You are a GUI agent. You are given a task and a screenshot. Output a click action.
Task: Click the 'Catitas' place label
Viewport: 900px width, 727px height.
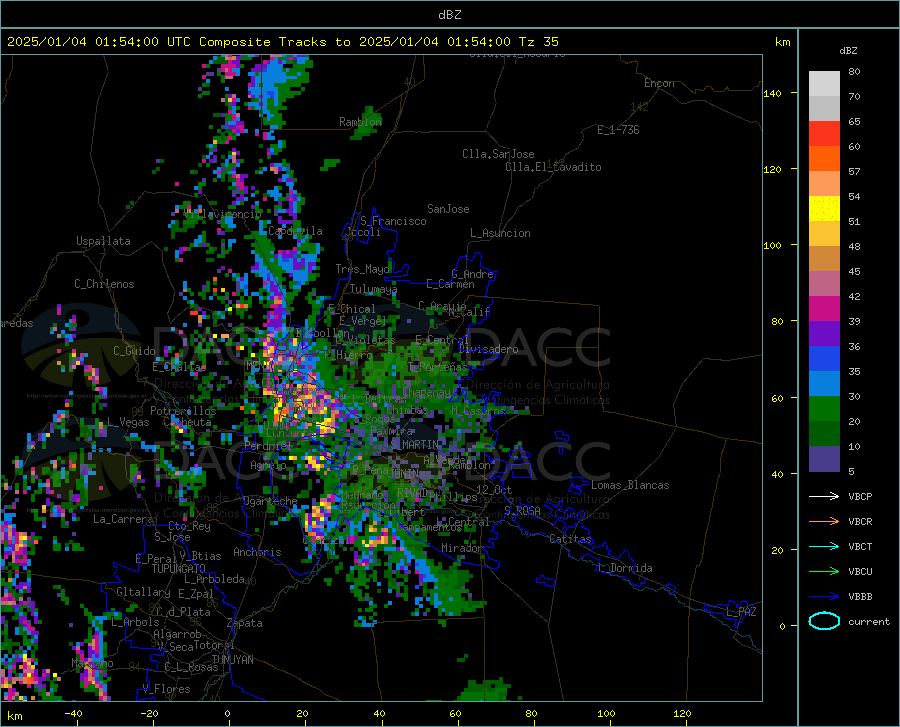tap(571, 538)
